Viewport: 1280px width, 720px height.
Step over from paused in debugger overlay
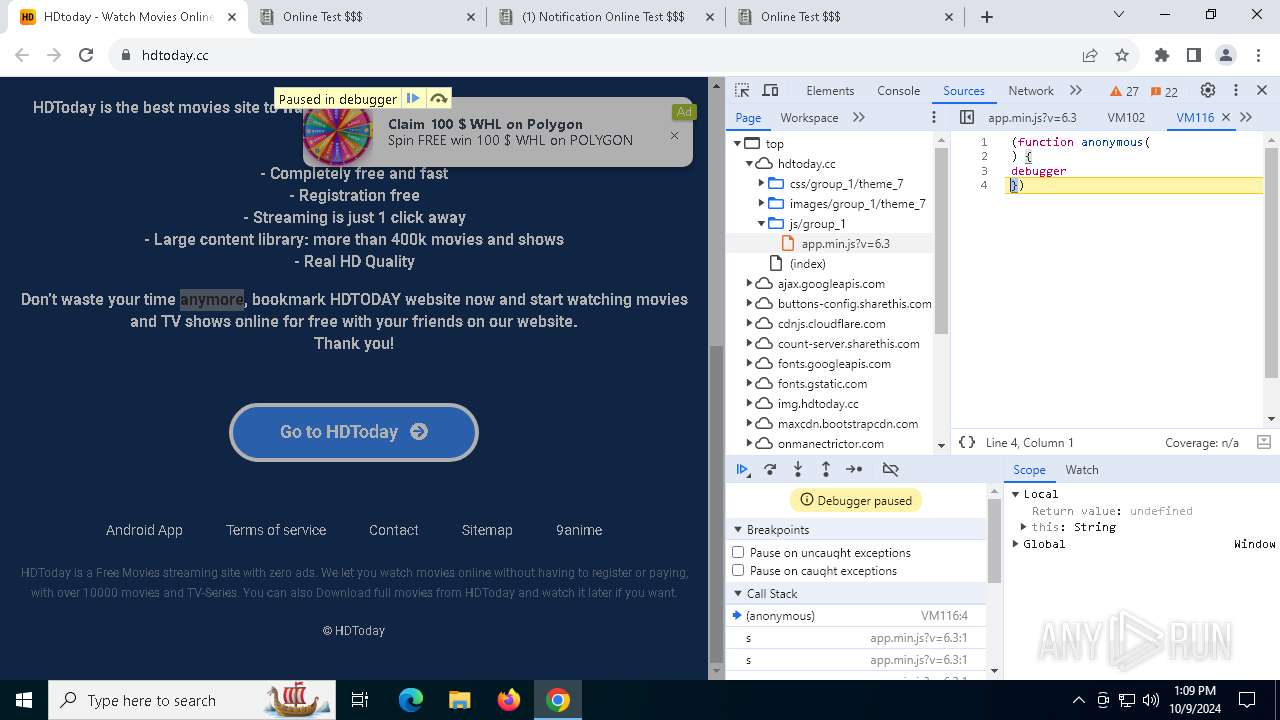tap(438, 98)
